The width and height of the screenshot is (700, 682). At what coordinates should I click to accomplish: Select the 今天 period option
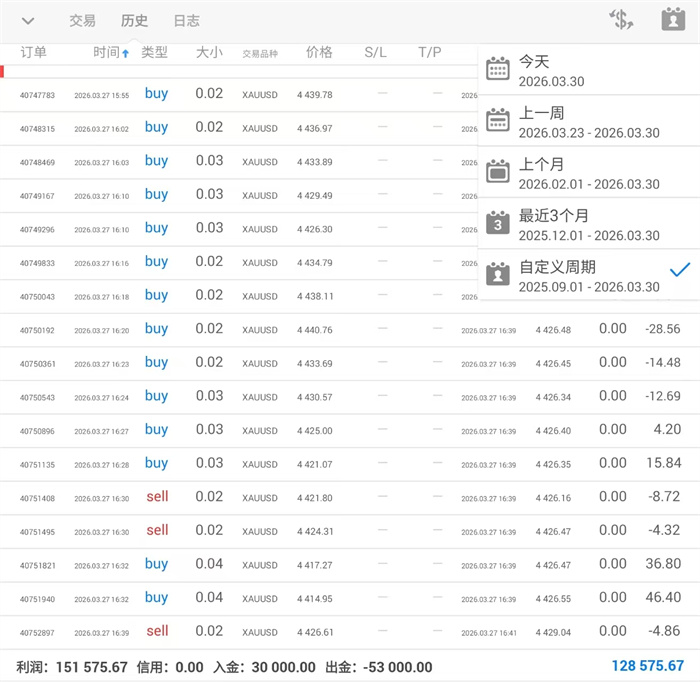click(x=588, y=70)
